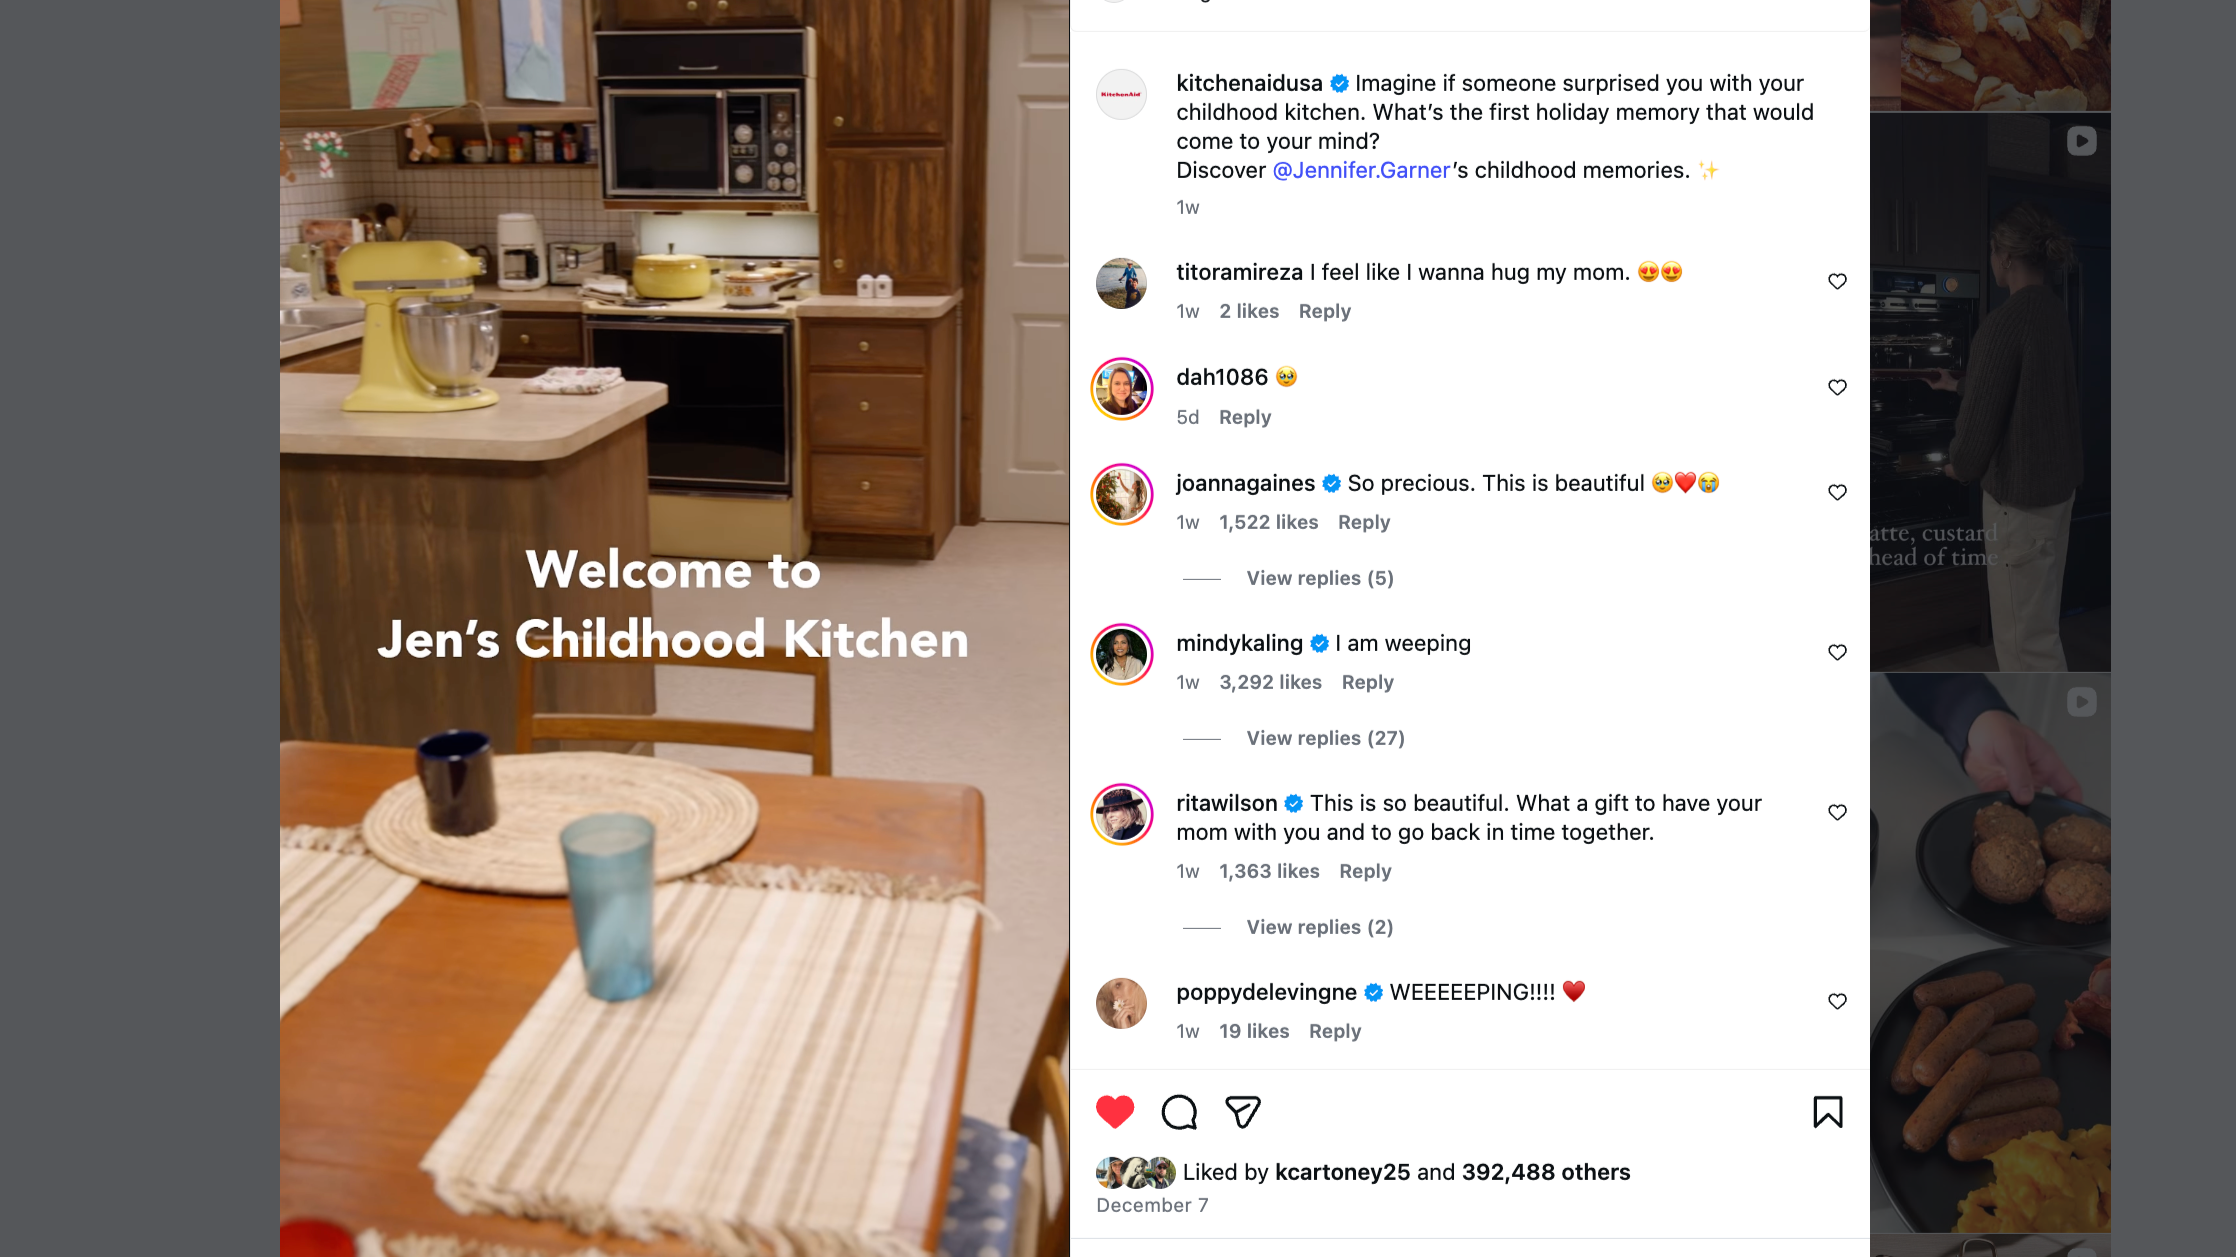The image size is (2236, 1257).
Task: Like ritawilson's comment heart
Action: point(1837,813)
